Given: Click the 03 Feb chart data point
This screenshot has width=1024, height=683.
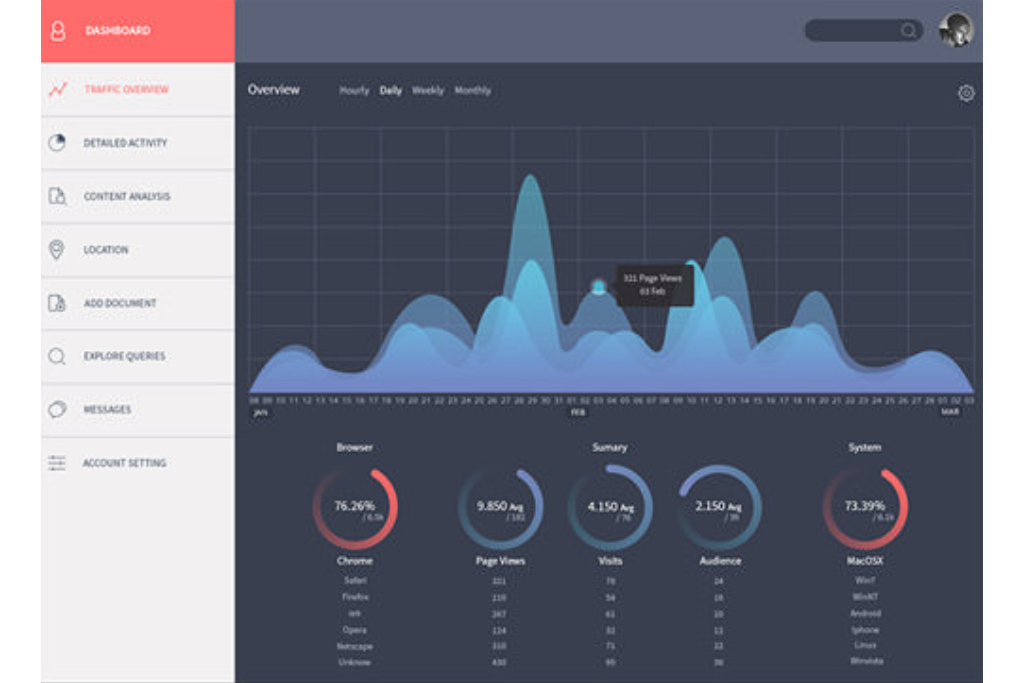Looking at the screenshot, I should (598, 287).
